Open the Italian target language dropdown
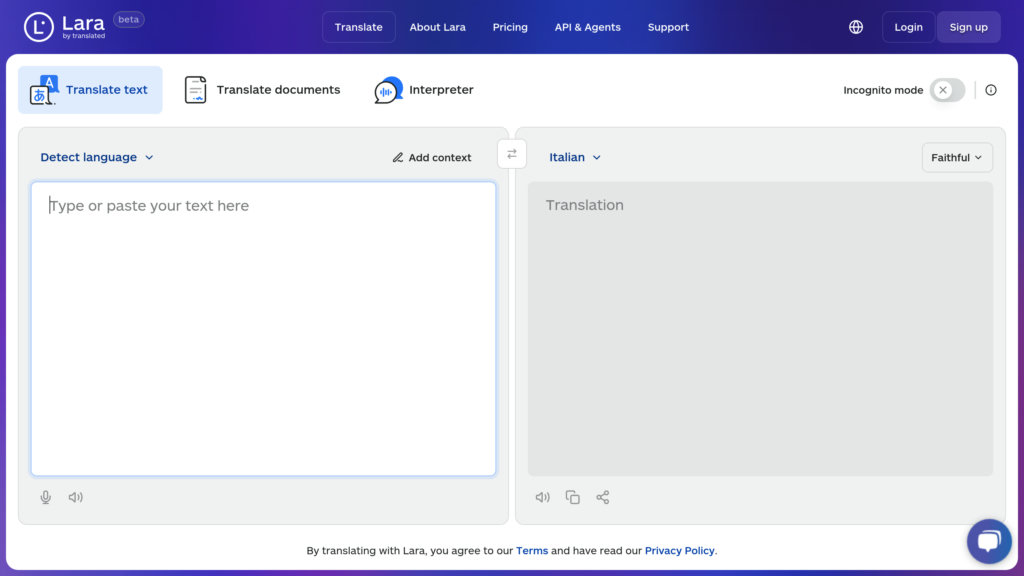 click(x=575, y=157)
